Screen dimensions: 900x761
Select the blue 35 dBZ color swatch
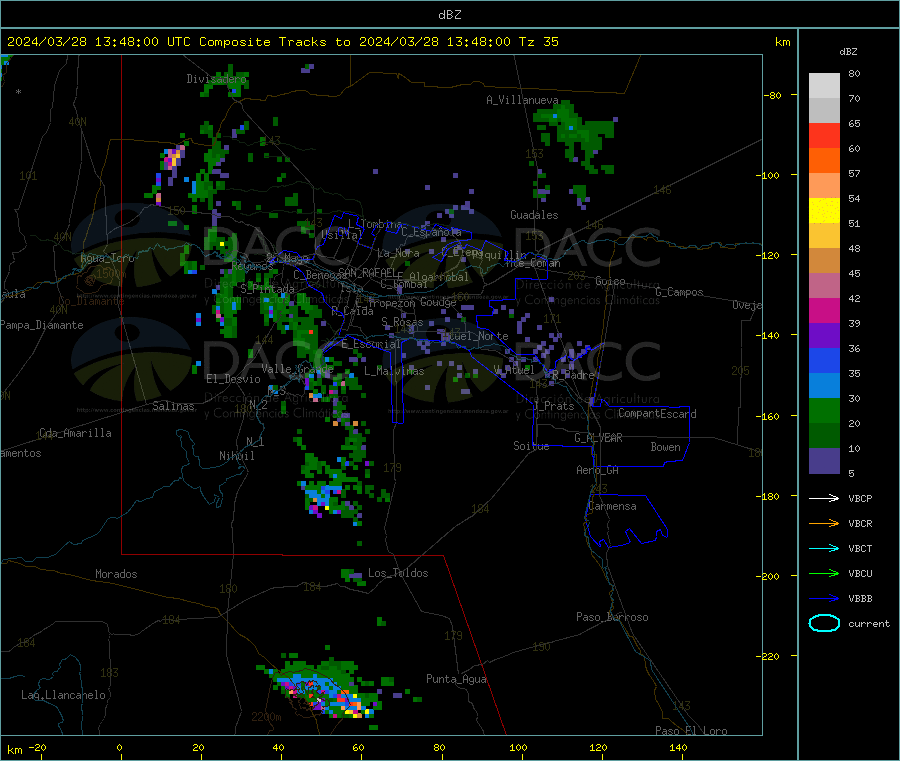(824, 360)
